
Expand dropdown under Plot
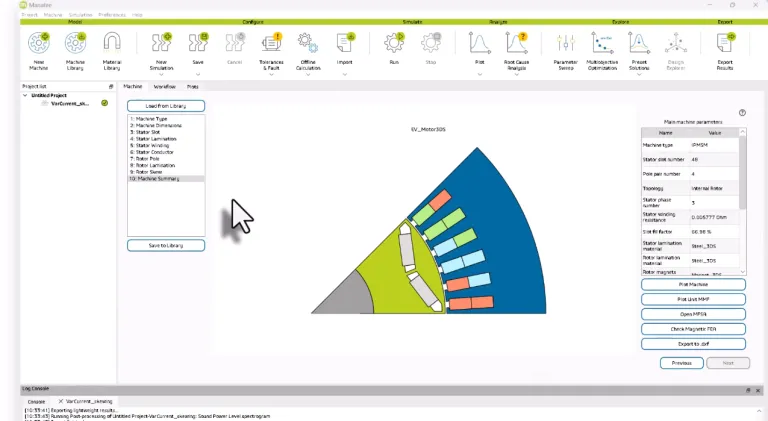click(480, 74)
